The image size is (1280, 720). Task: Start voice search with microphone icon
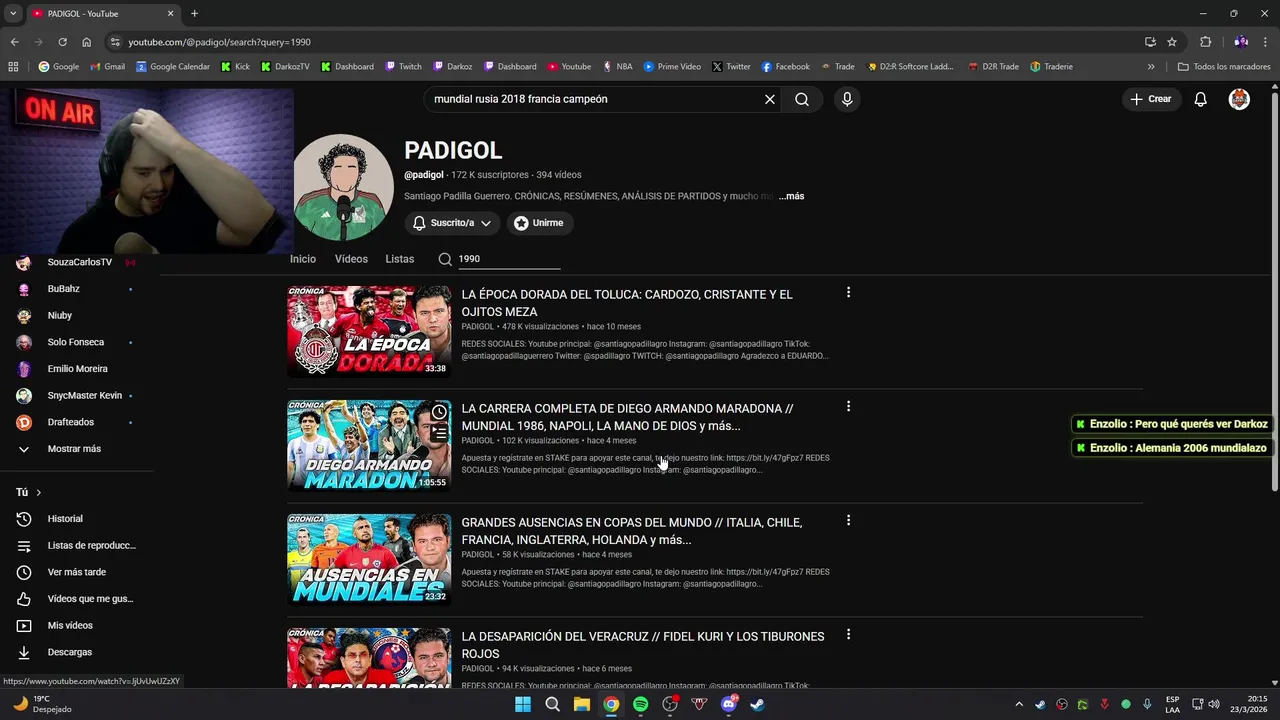click(847, 99)
